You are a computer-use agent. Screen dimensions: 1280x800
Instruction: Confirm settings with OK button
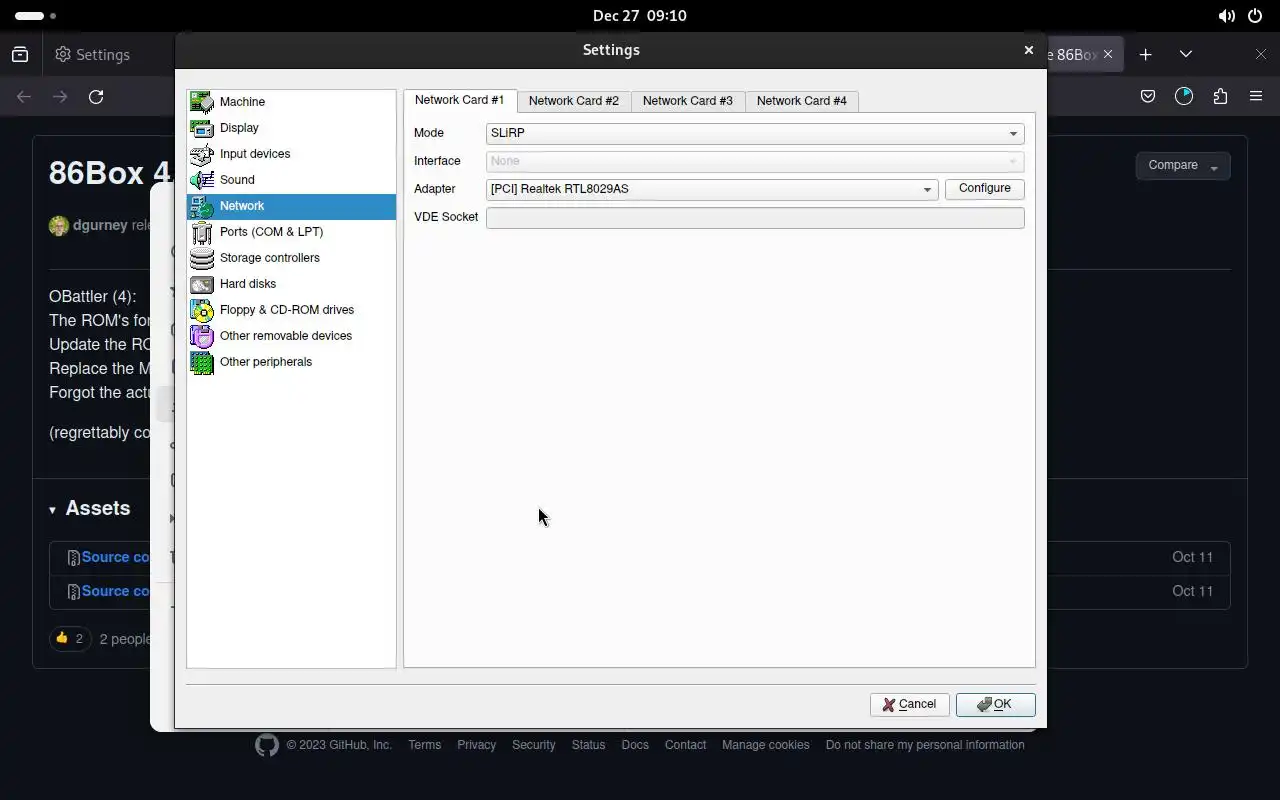(995, 705)
